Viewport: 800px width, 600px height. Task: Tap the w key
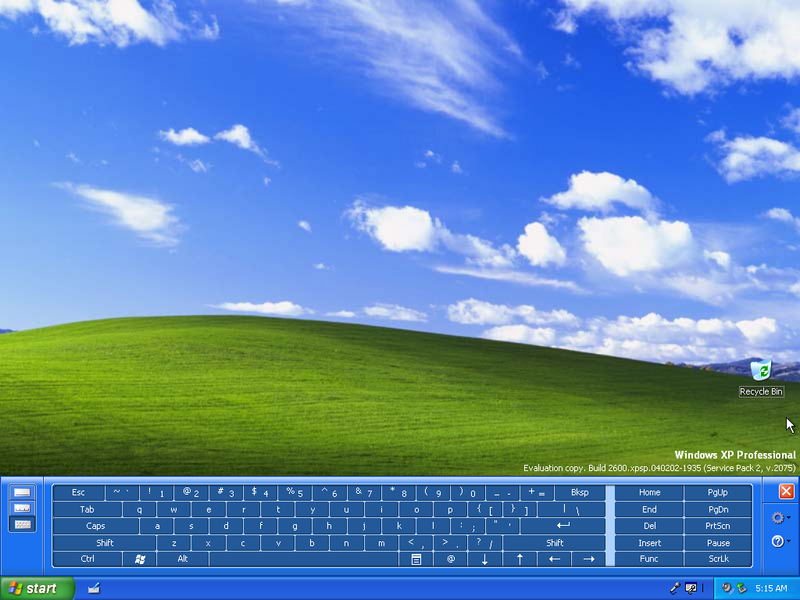(x=174, y=510)
